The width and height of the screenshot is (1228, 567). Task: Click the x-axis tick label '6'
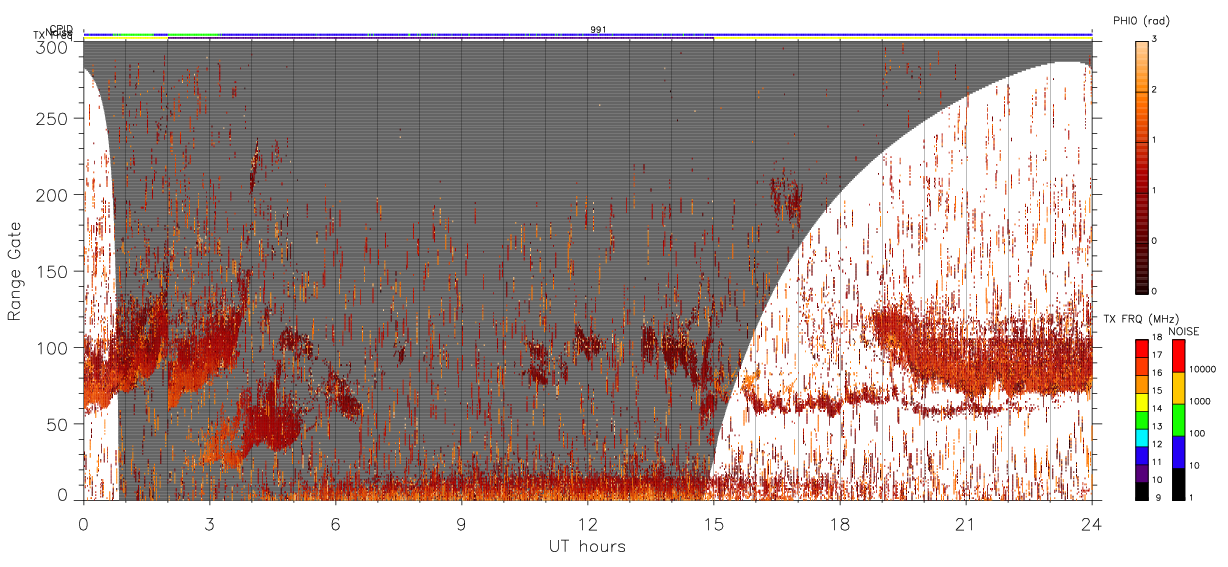tap(335, 524)
